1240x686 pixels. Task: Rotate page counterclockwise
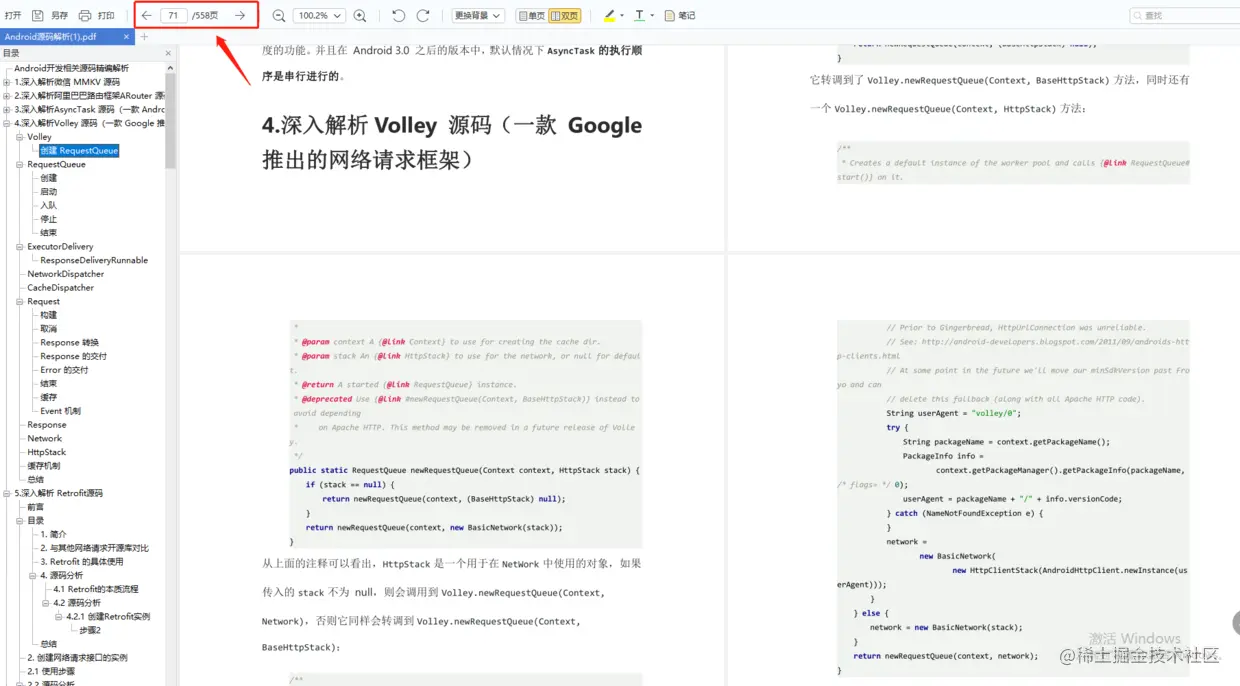click(399, 16)
